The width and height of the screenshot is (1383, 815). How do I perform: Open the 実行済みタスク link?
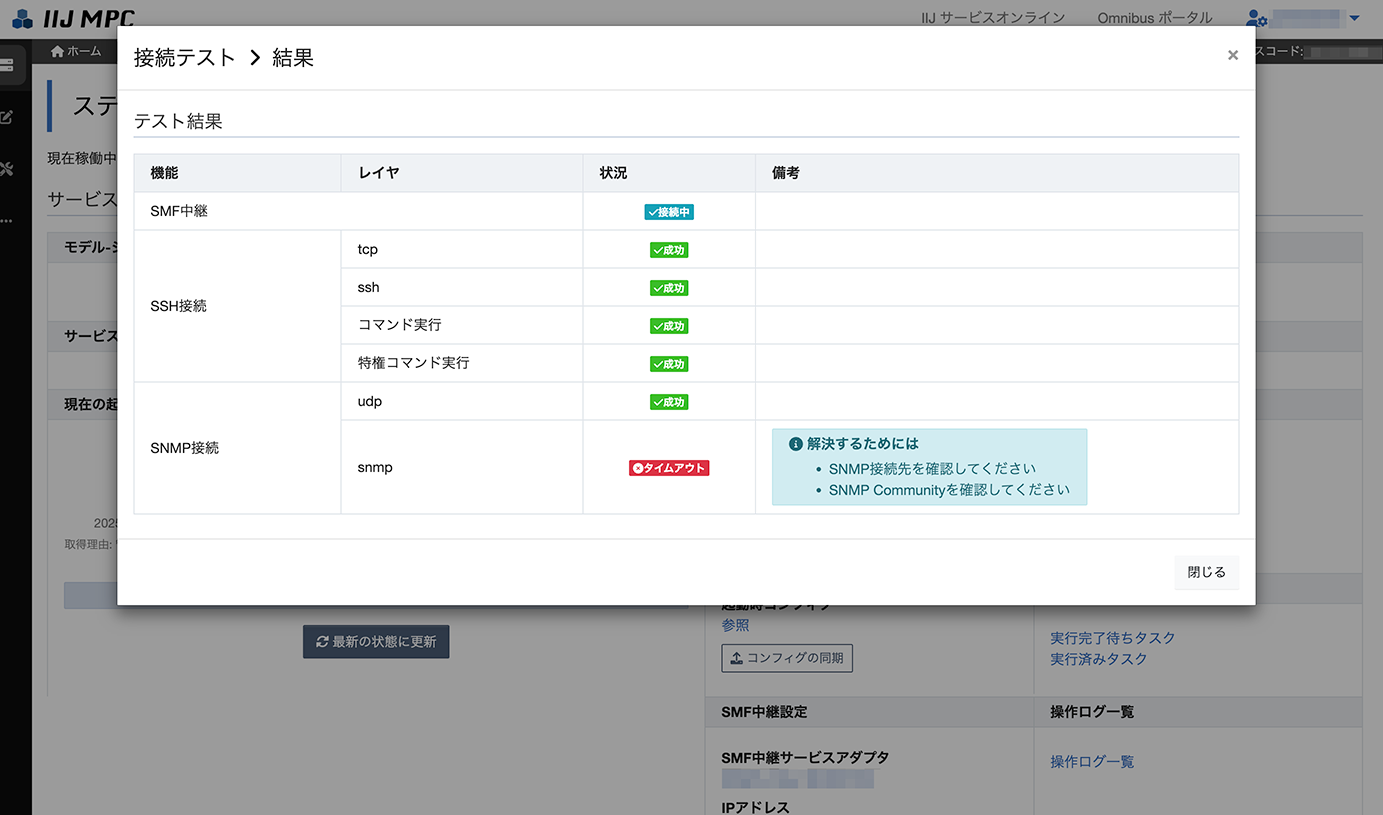click(1098, 659)
